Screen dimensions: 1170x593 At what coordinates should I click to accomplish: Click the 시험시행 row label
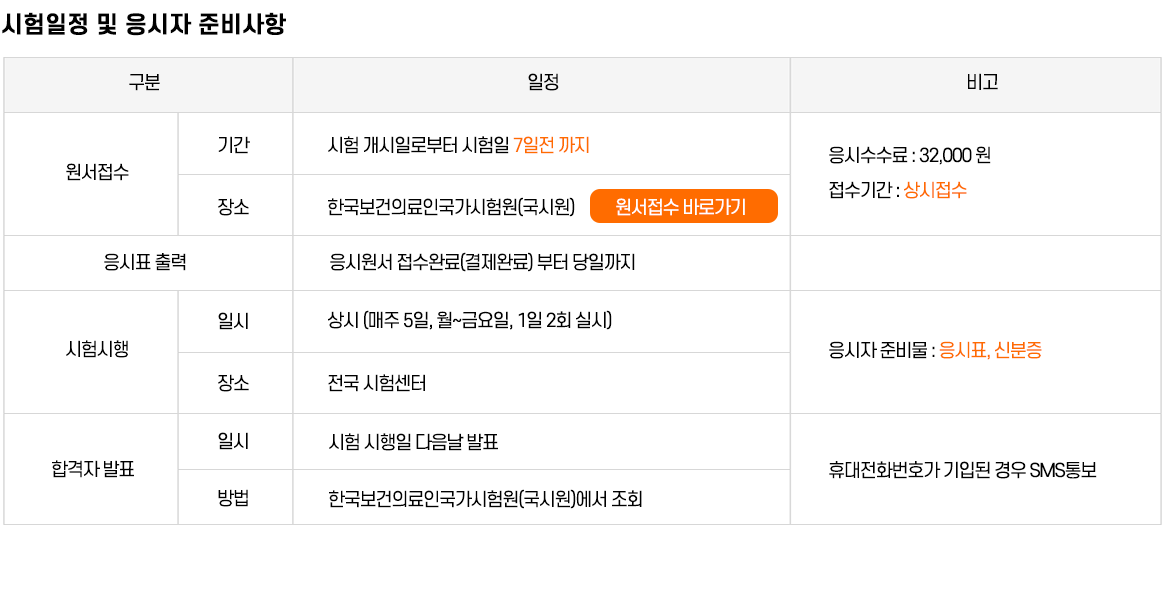[97, 350]
